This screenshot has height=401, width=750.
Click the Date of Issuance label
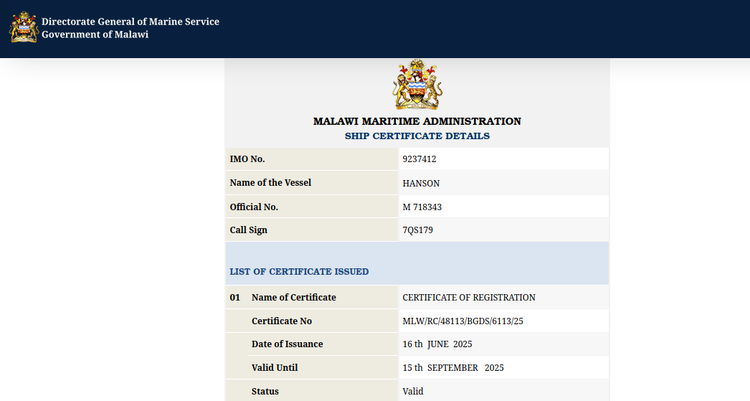[287, 344]
